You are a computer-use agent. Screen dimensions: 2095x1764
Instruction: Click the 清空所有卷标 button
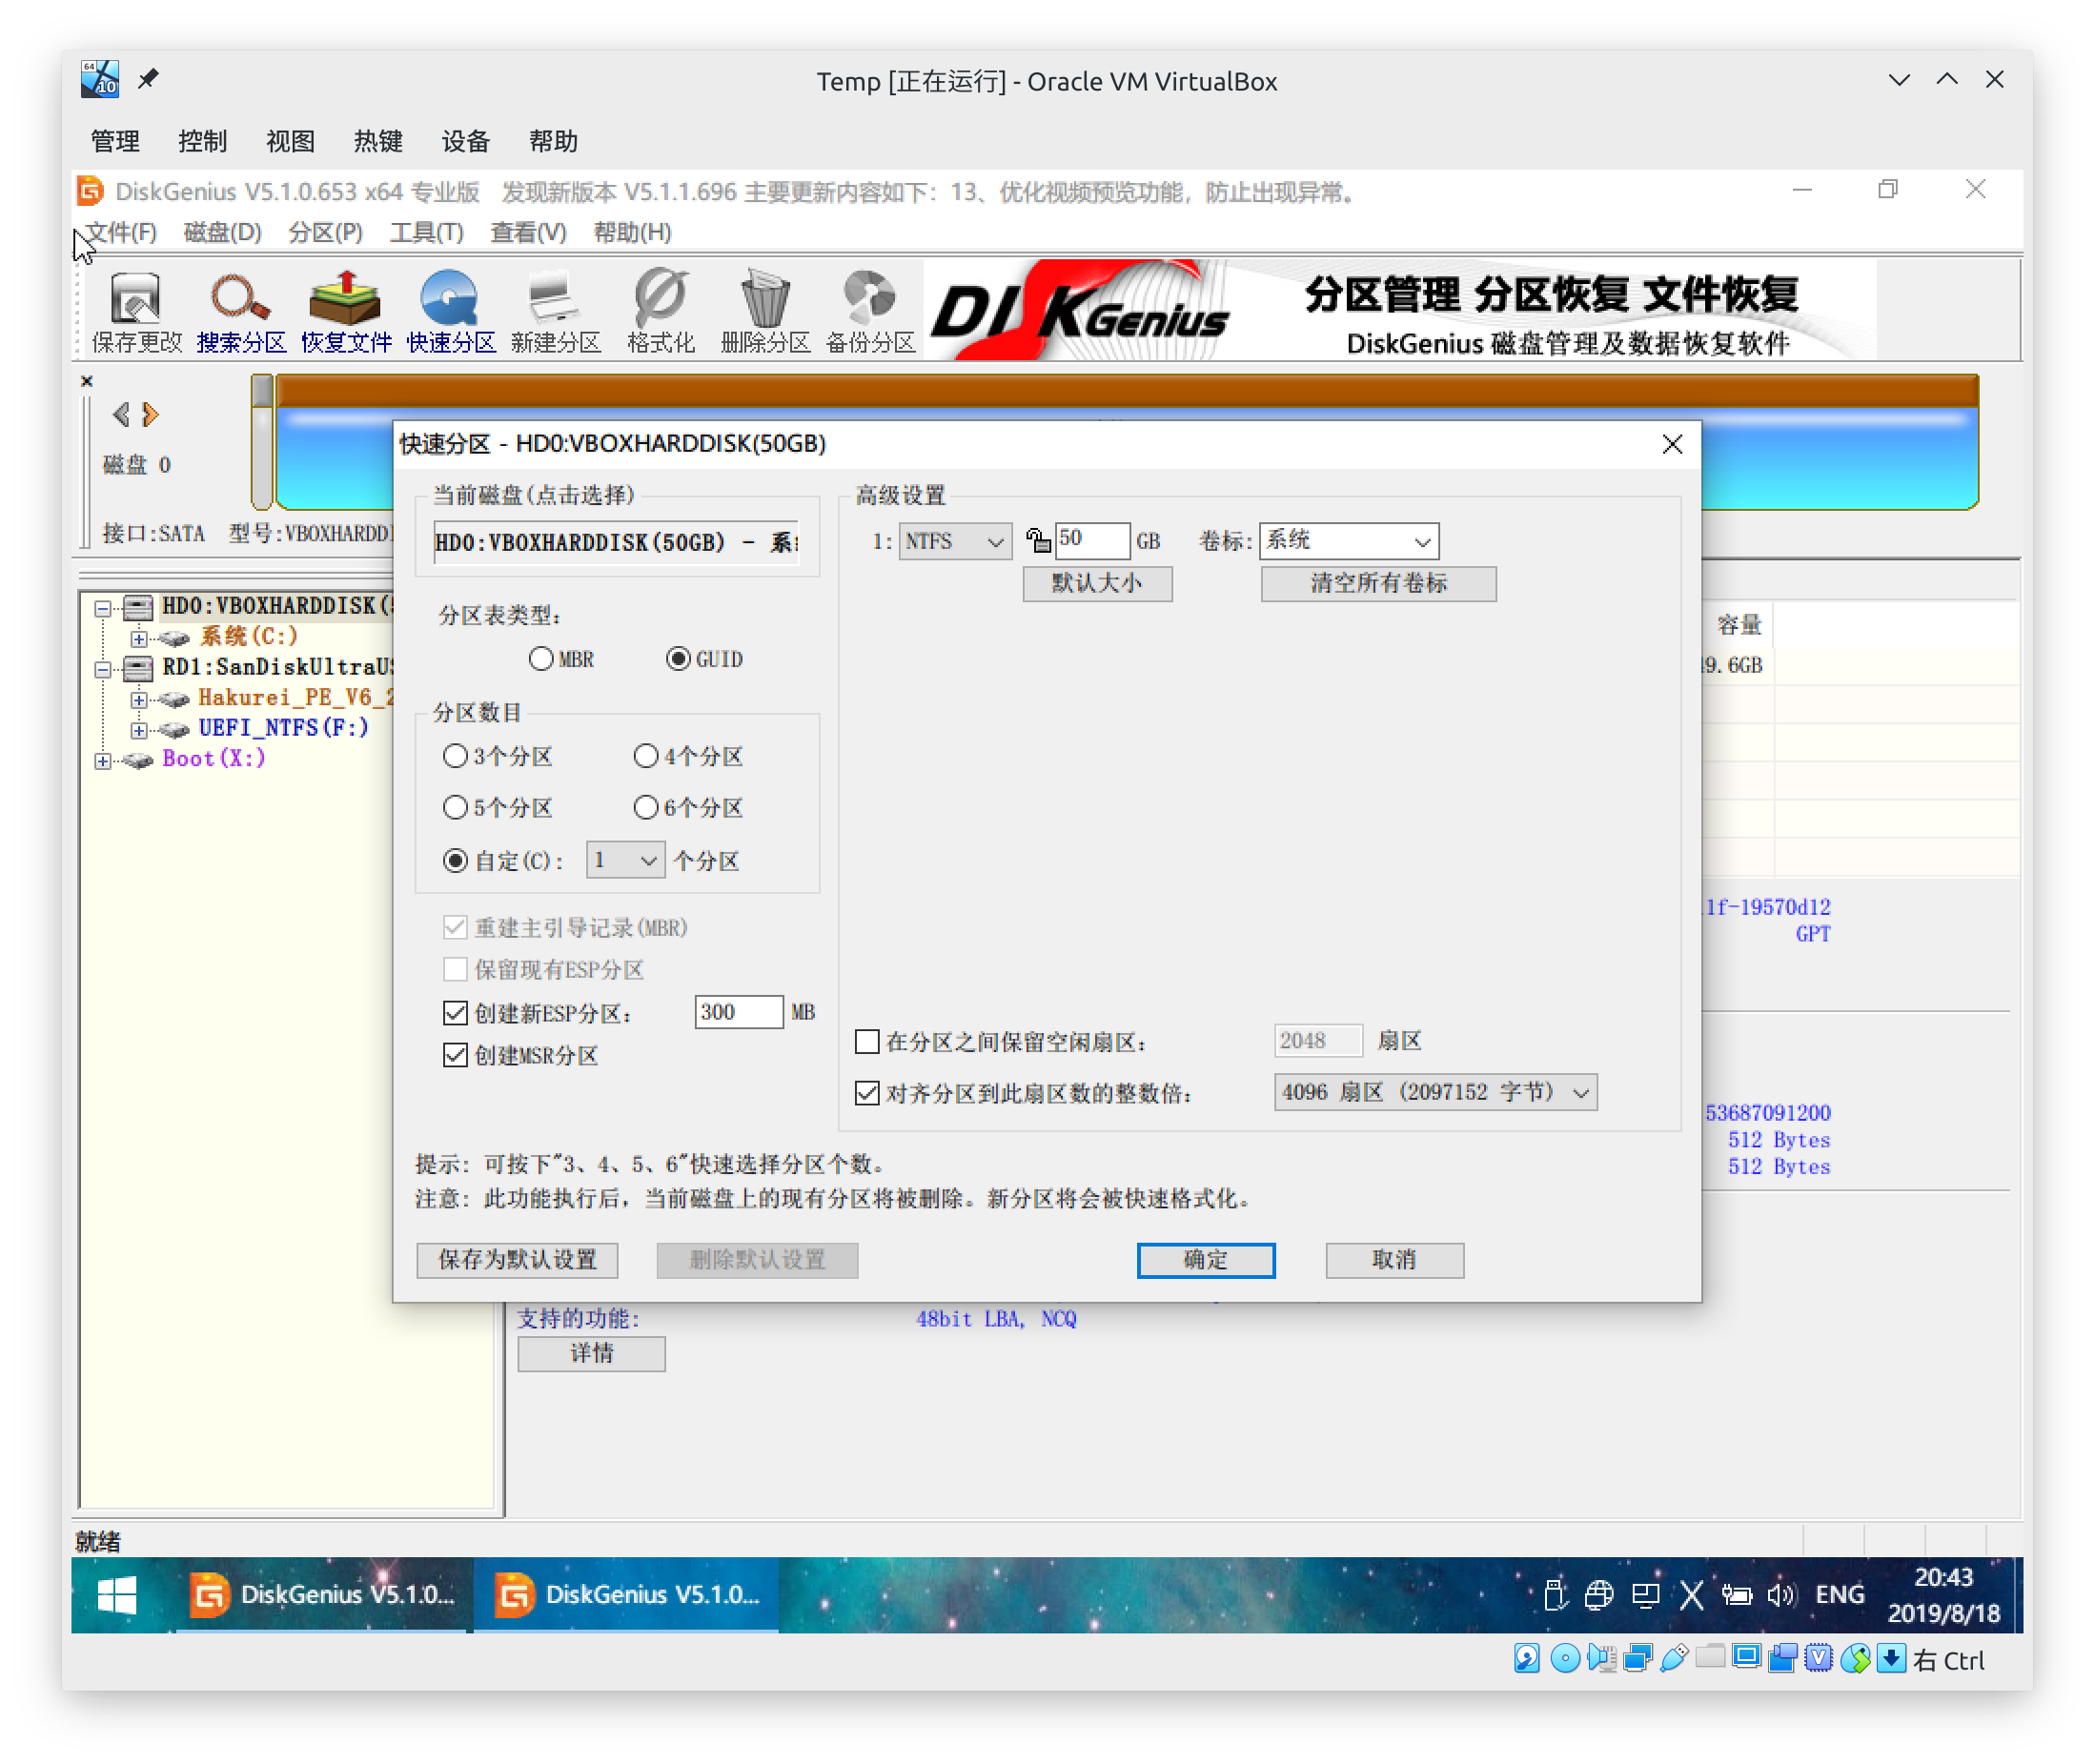[x=1378, y=583]
